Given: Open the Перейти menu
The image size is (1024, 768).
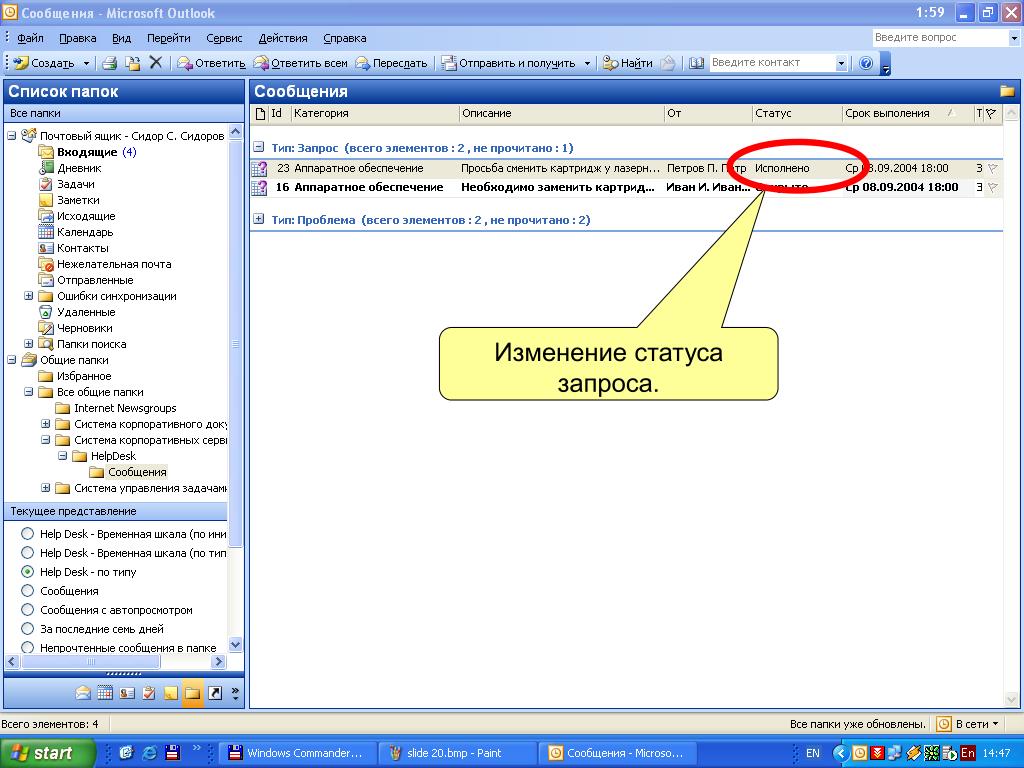Looking at the screenshot, I should coord(168,39).
